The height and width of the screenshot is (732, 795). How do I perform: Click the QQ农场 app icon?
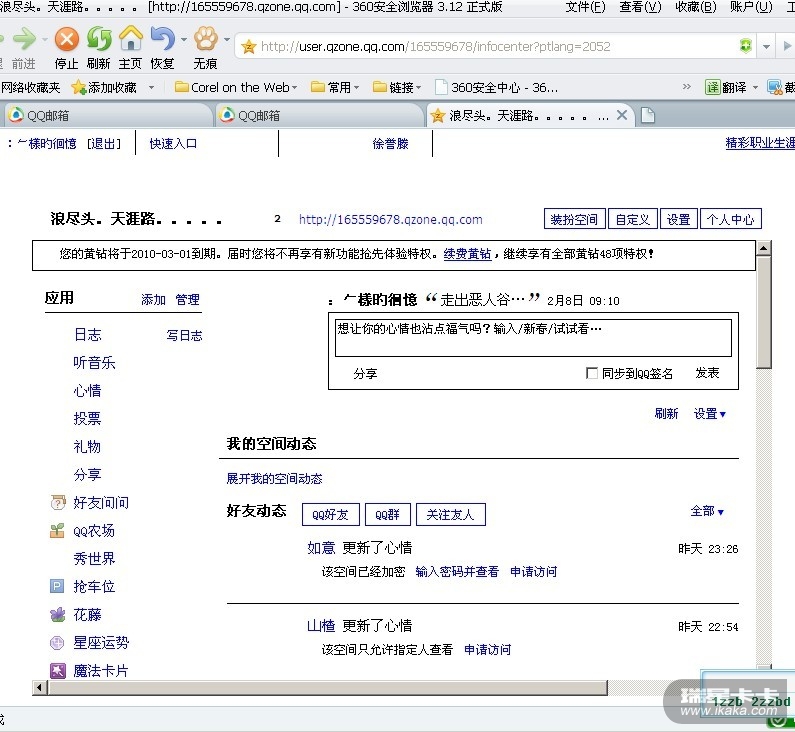pos(57,531)
